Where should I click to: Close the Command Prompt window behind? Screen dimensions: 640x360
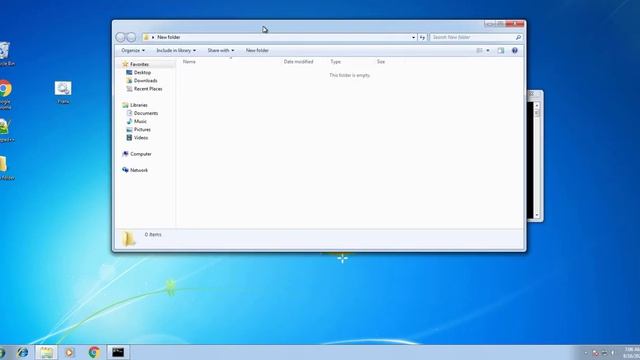click(532, 94)
